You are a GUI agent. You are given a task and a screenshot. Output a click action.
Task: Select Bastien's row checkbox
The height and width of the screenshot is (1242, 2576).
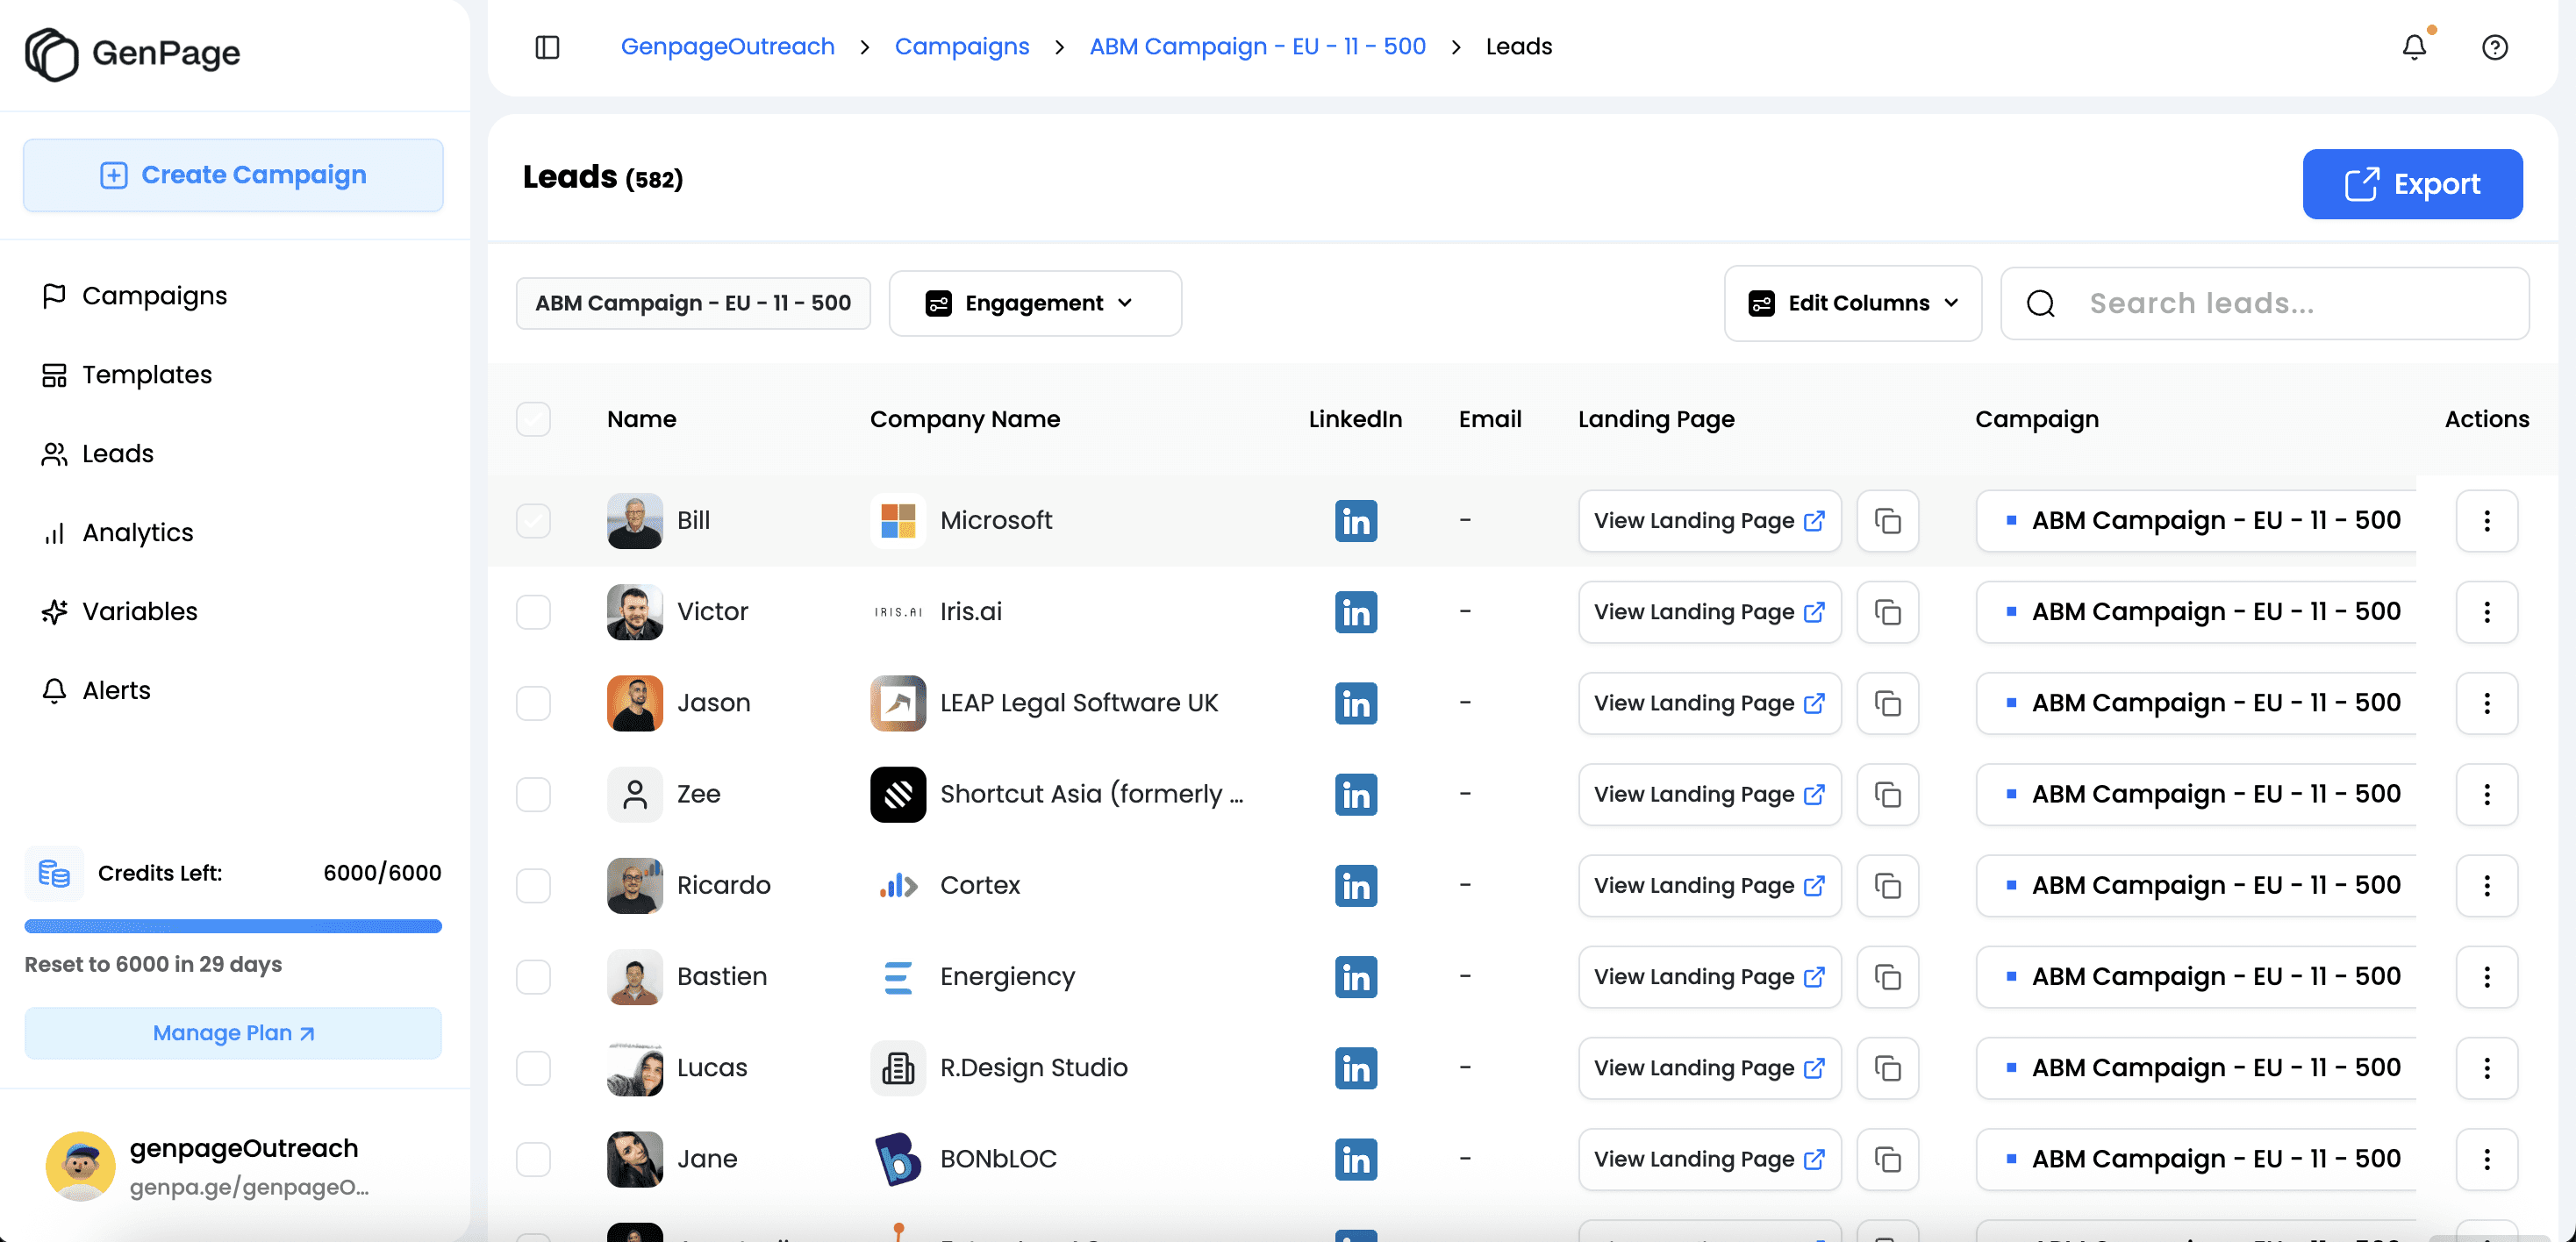(533, 977)
